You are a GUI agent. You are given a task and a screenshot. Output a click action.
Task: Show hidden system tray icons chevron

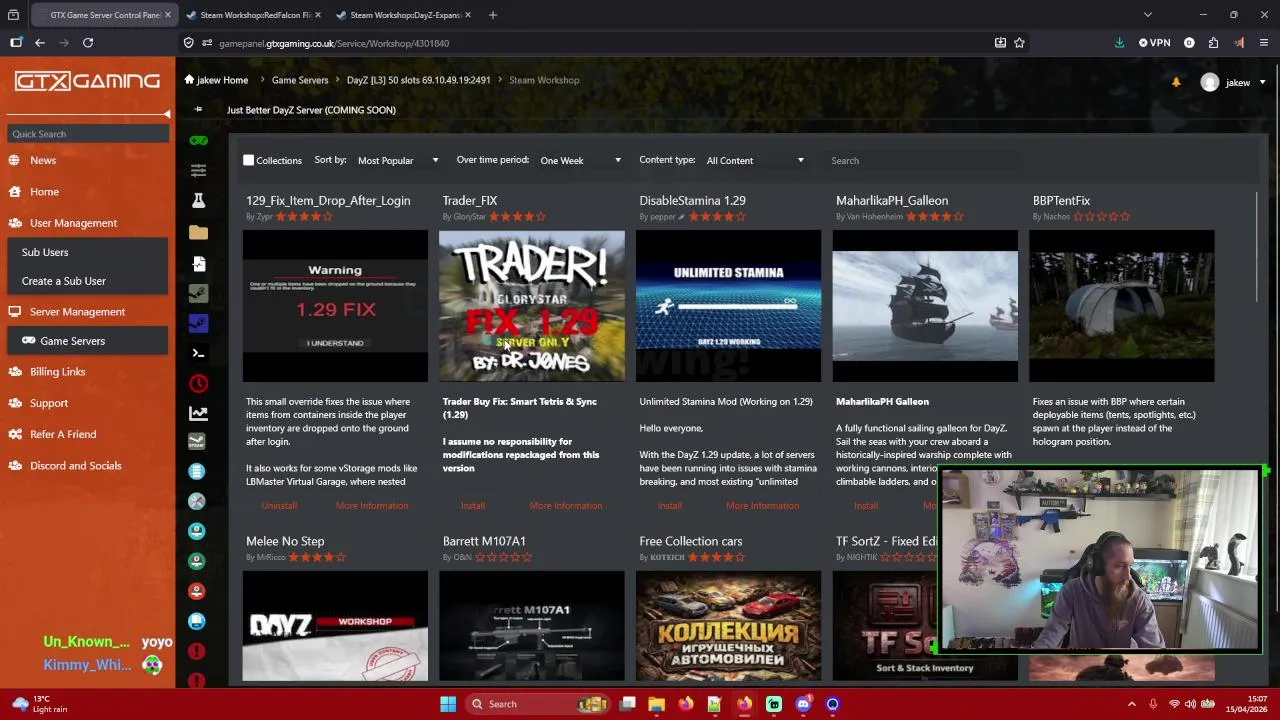click(x=1132, y=704)
